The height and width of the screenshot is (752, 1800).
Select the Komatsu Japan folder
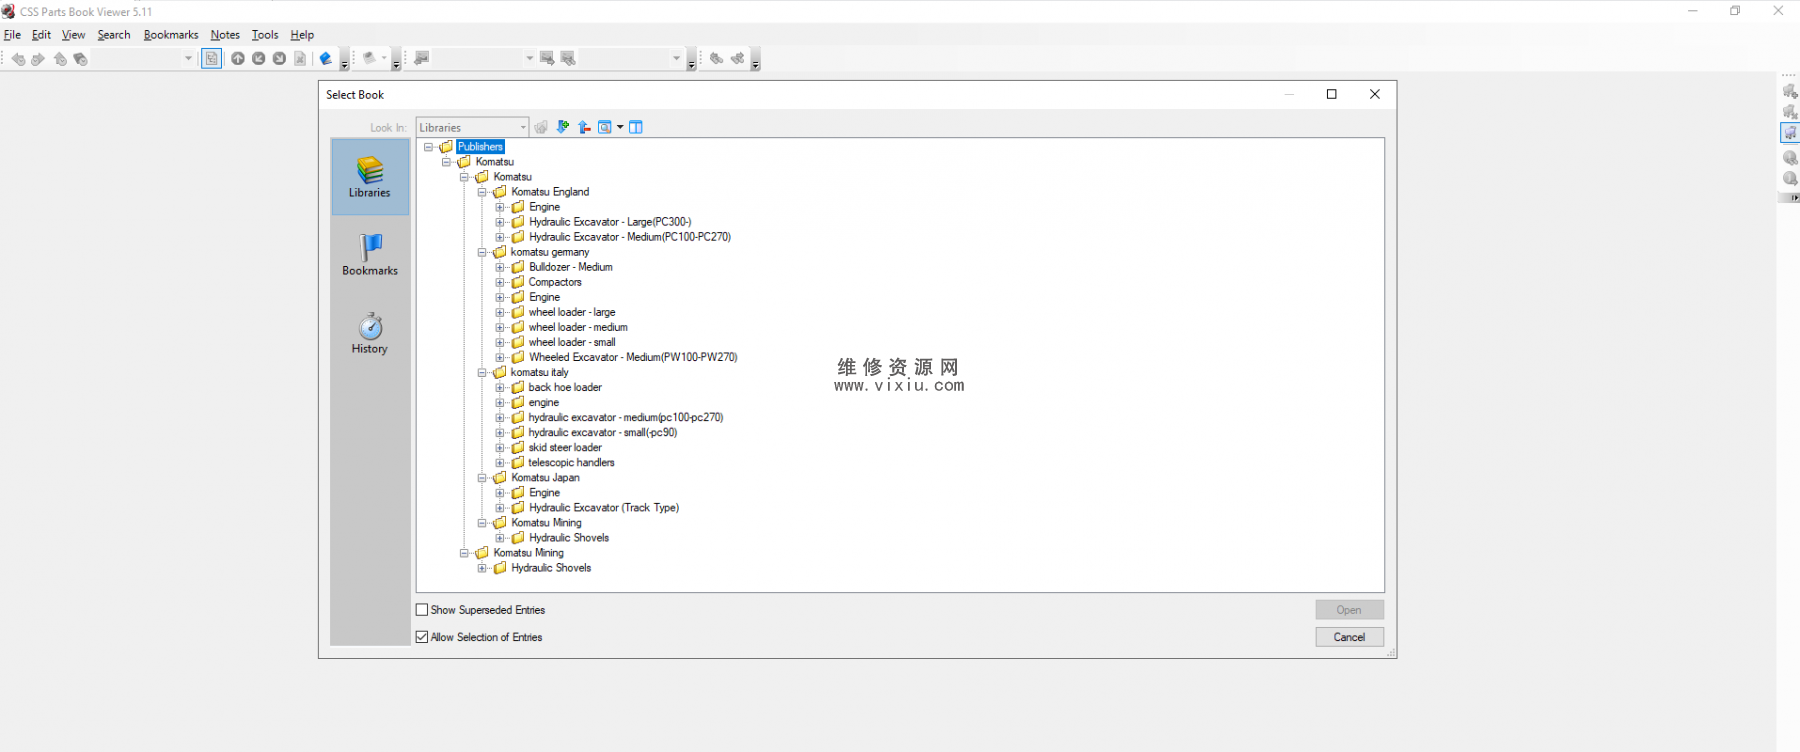(x=545, y=478)
